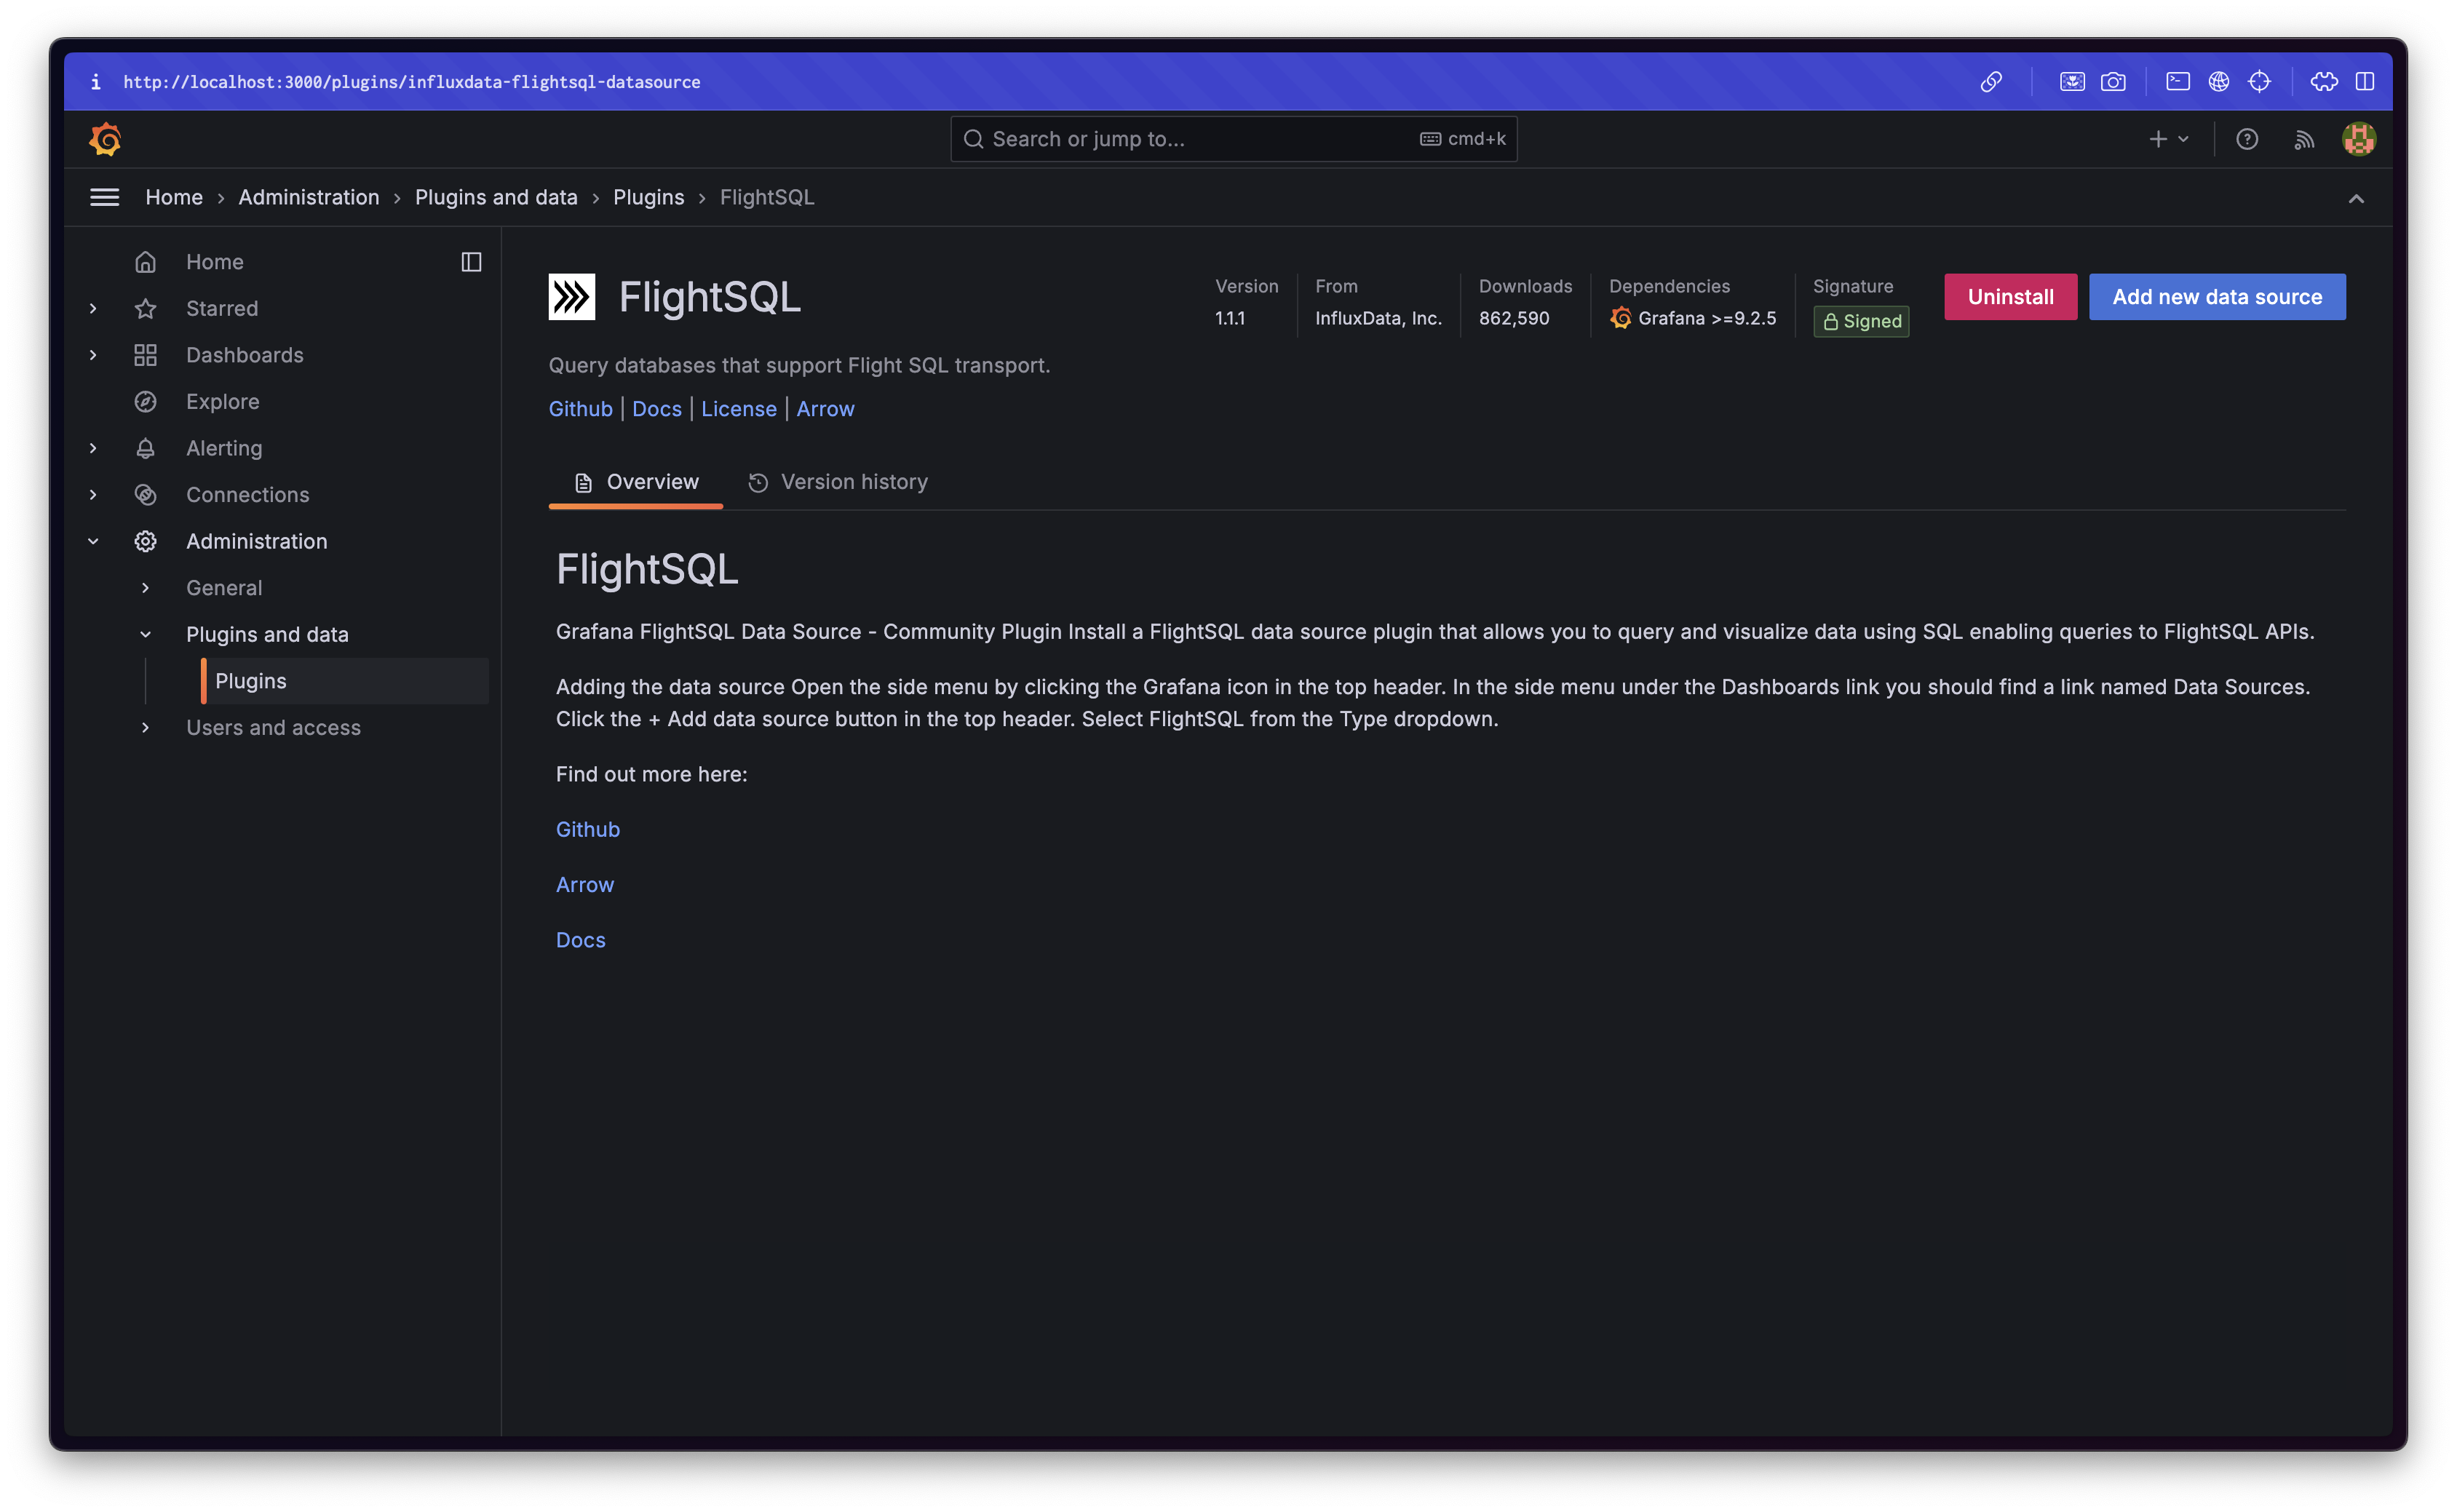This screenshot has width=2457, height=1512.
Task: Select Explore in the sidebar
Action: tap(222, 402)
